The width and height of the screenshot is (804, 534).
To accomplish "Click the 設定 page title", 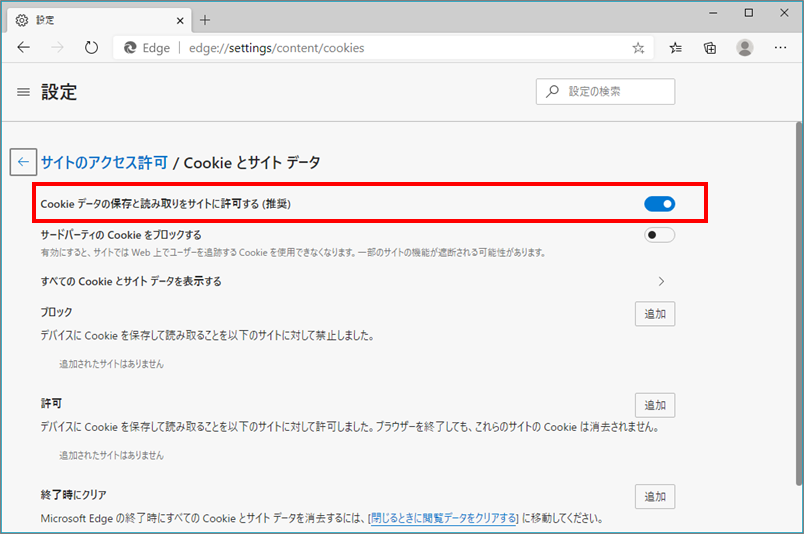I will 59,92.
